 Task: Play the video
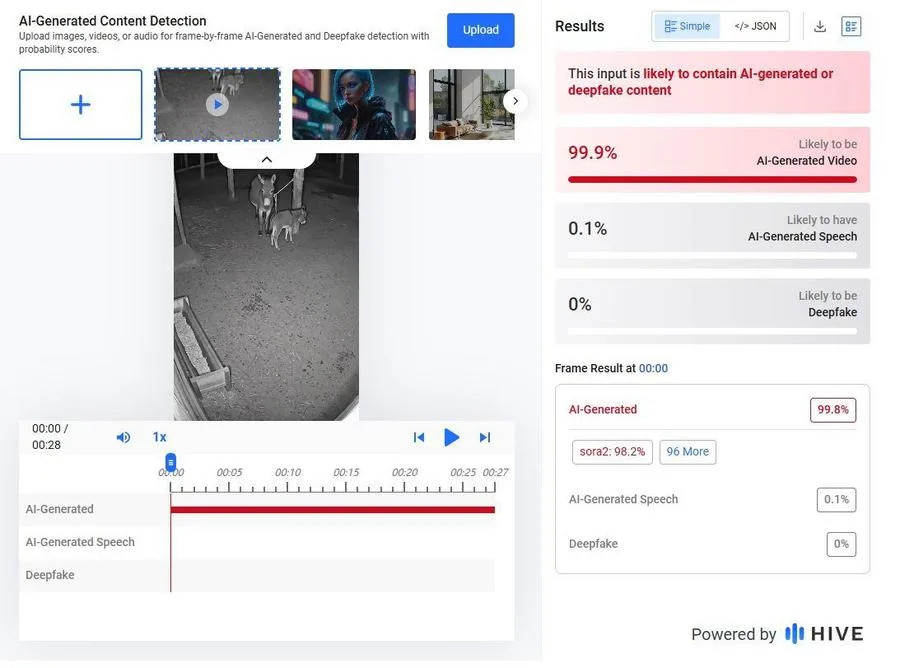pos(452,436)
